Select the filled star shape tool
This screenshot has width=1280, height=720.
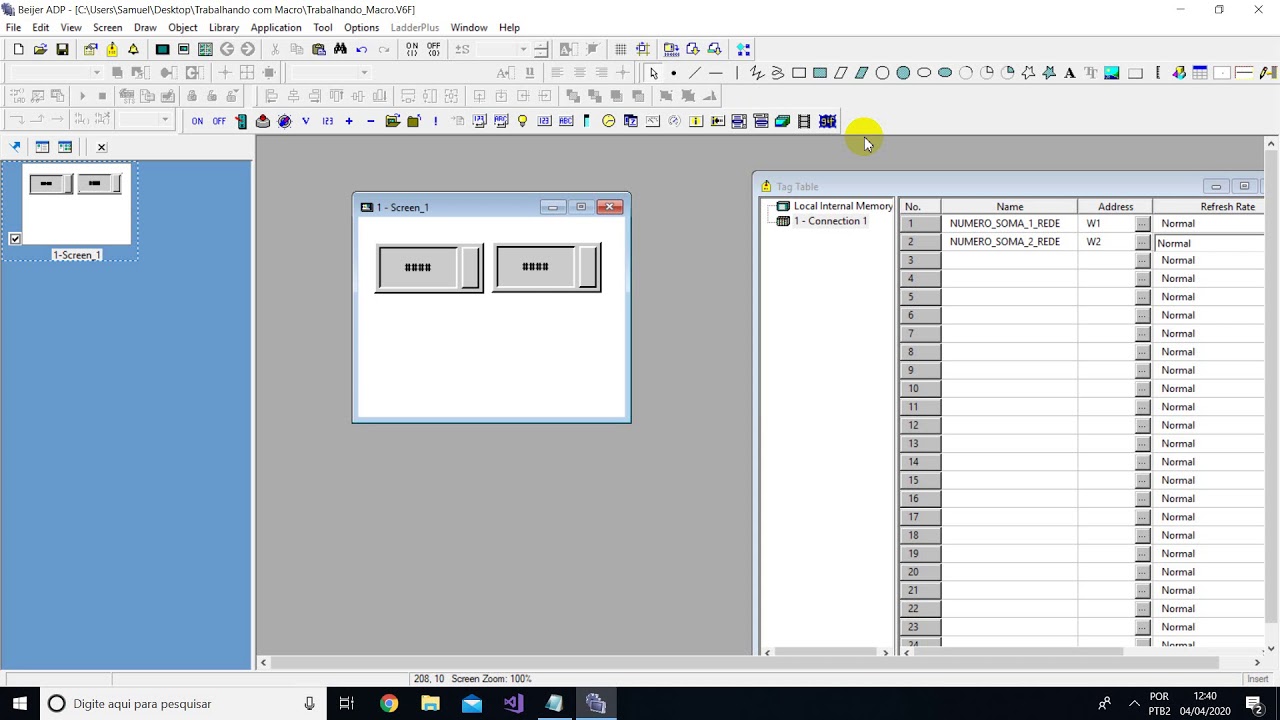tap(1048, 73)
